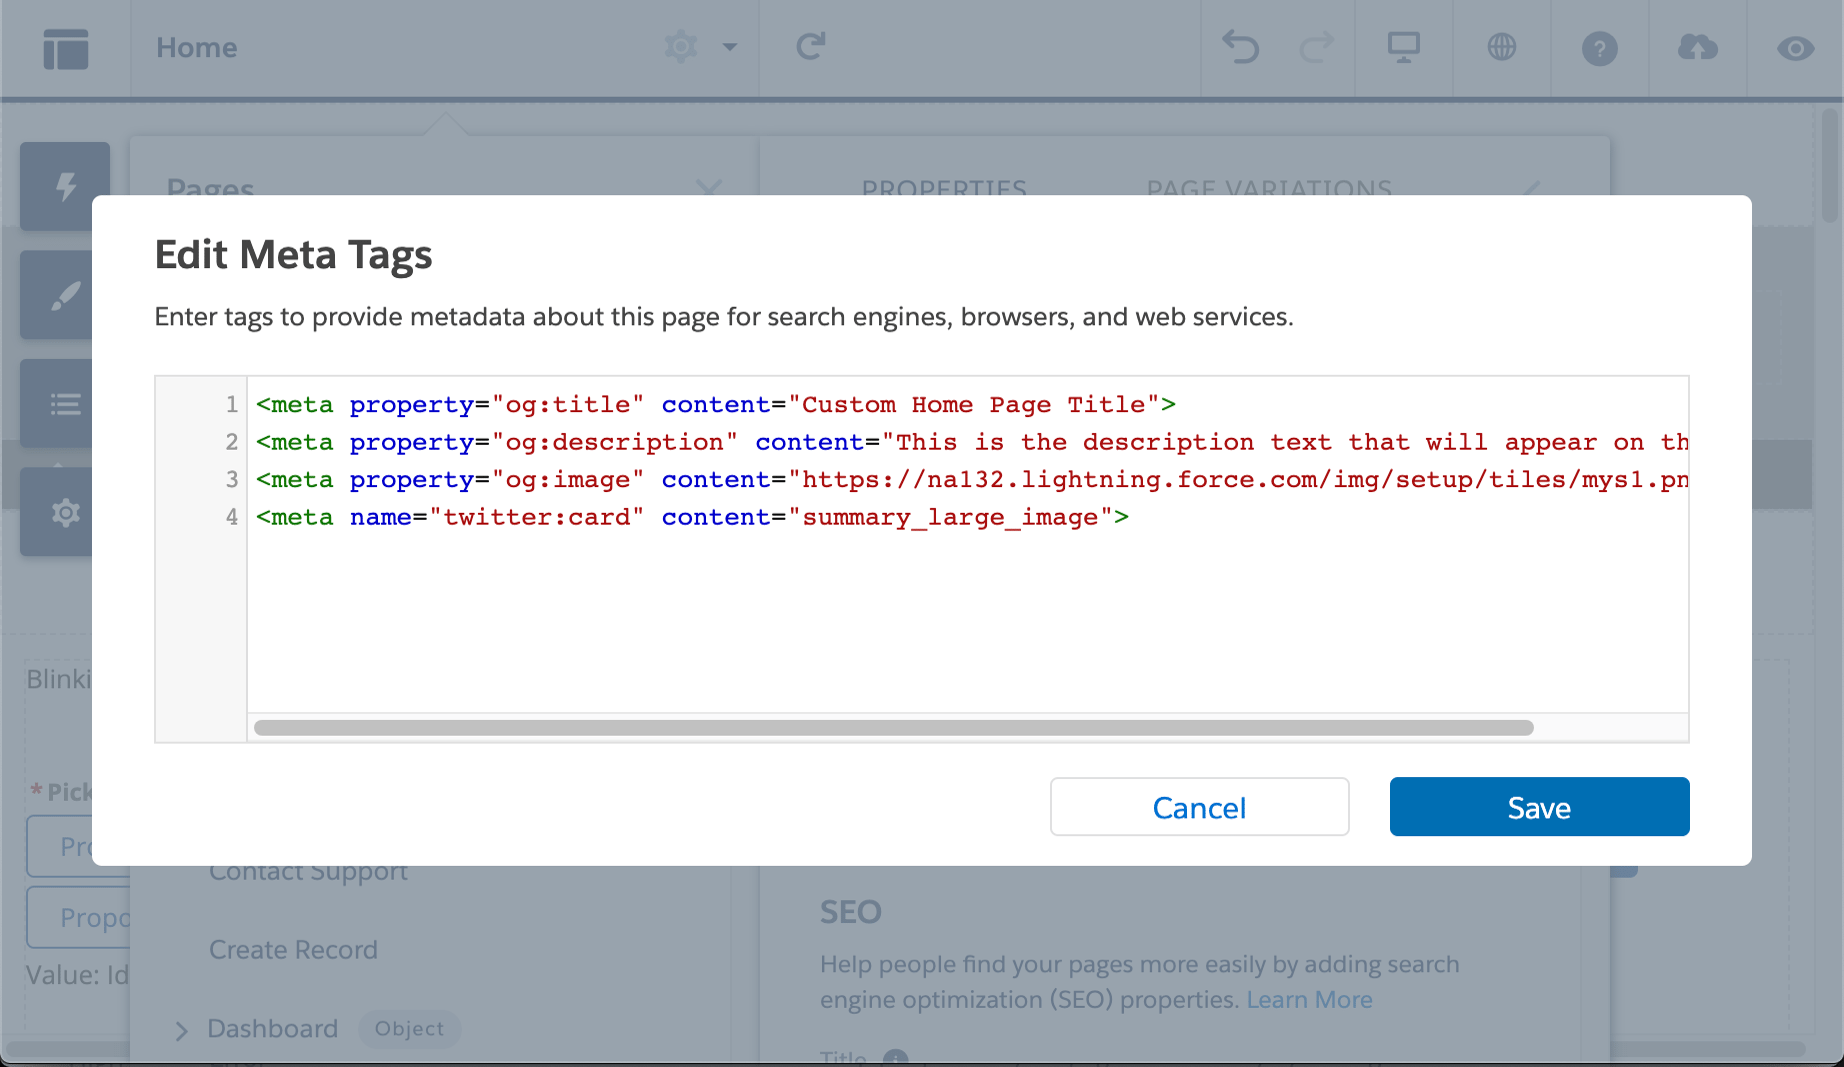The width and height of the screenshot is (1844, 1067).
Task: Select the Create Record page
Action: pyautogui.click(x=293, y=949)
